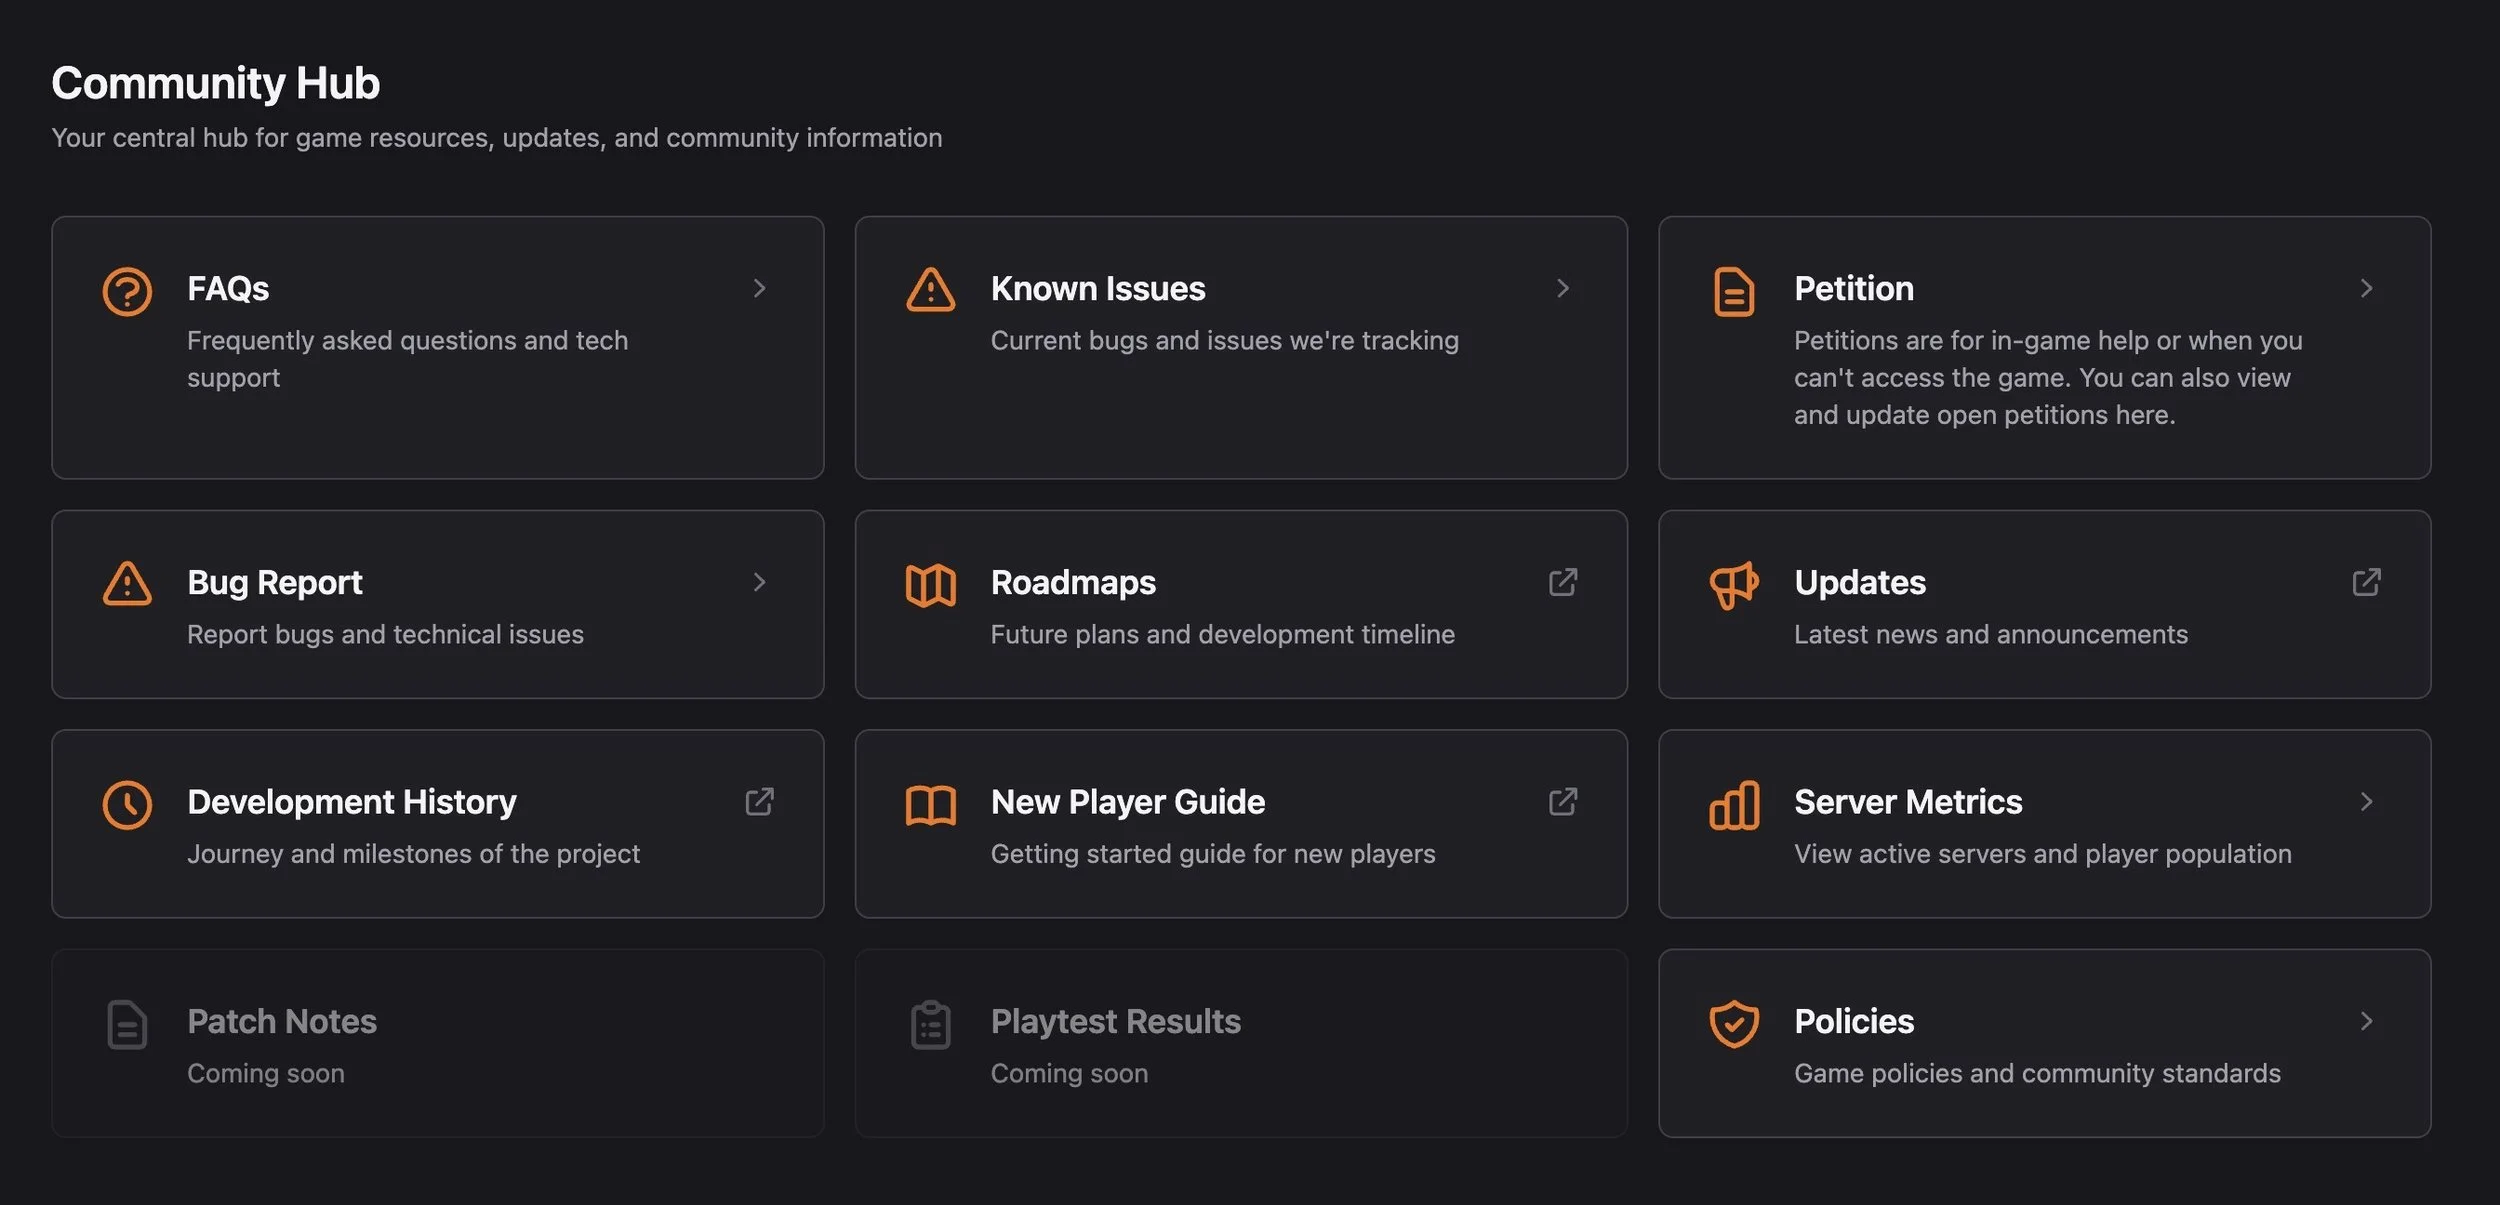Click the Server Metrics bar chart icon
Screen dimensions: 2500x1205
point(1734,805)
